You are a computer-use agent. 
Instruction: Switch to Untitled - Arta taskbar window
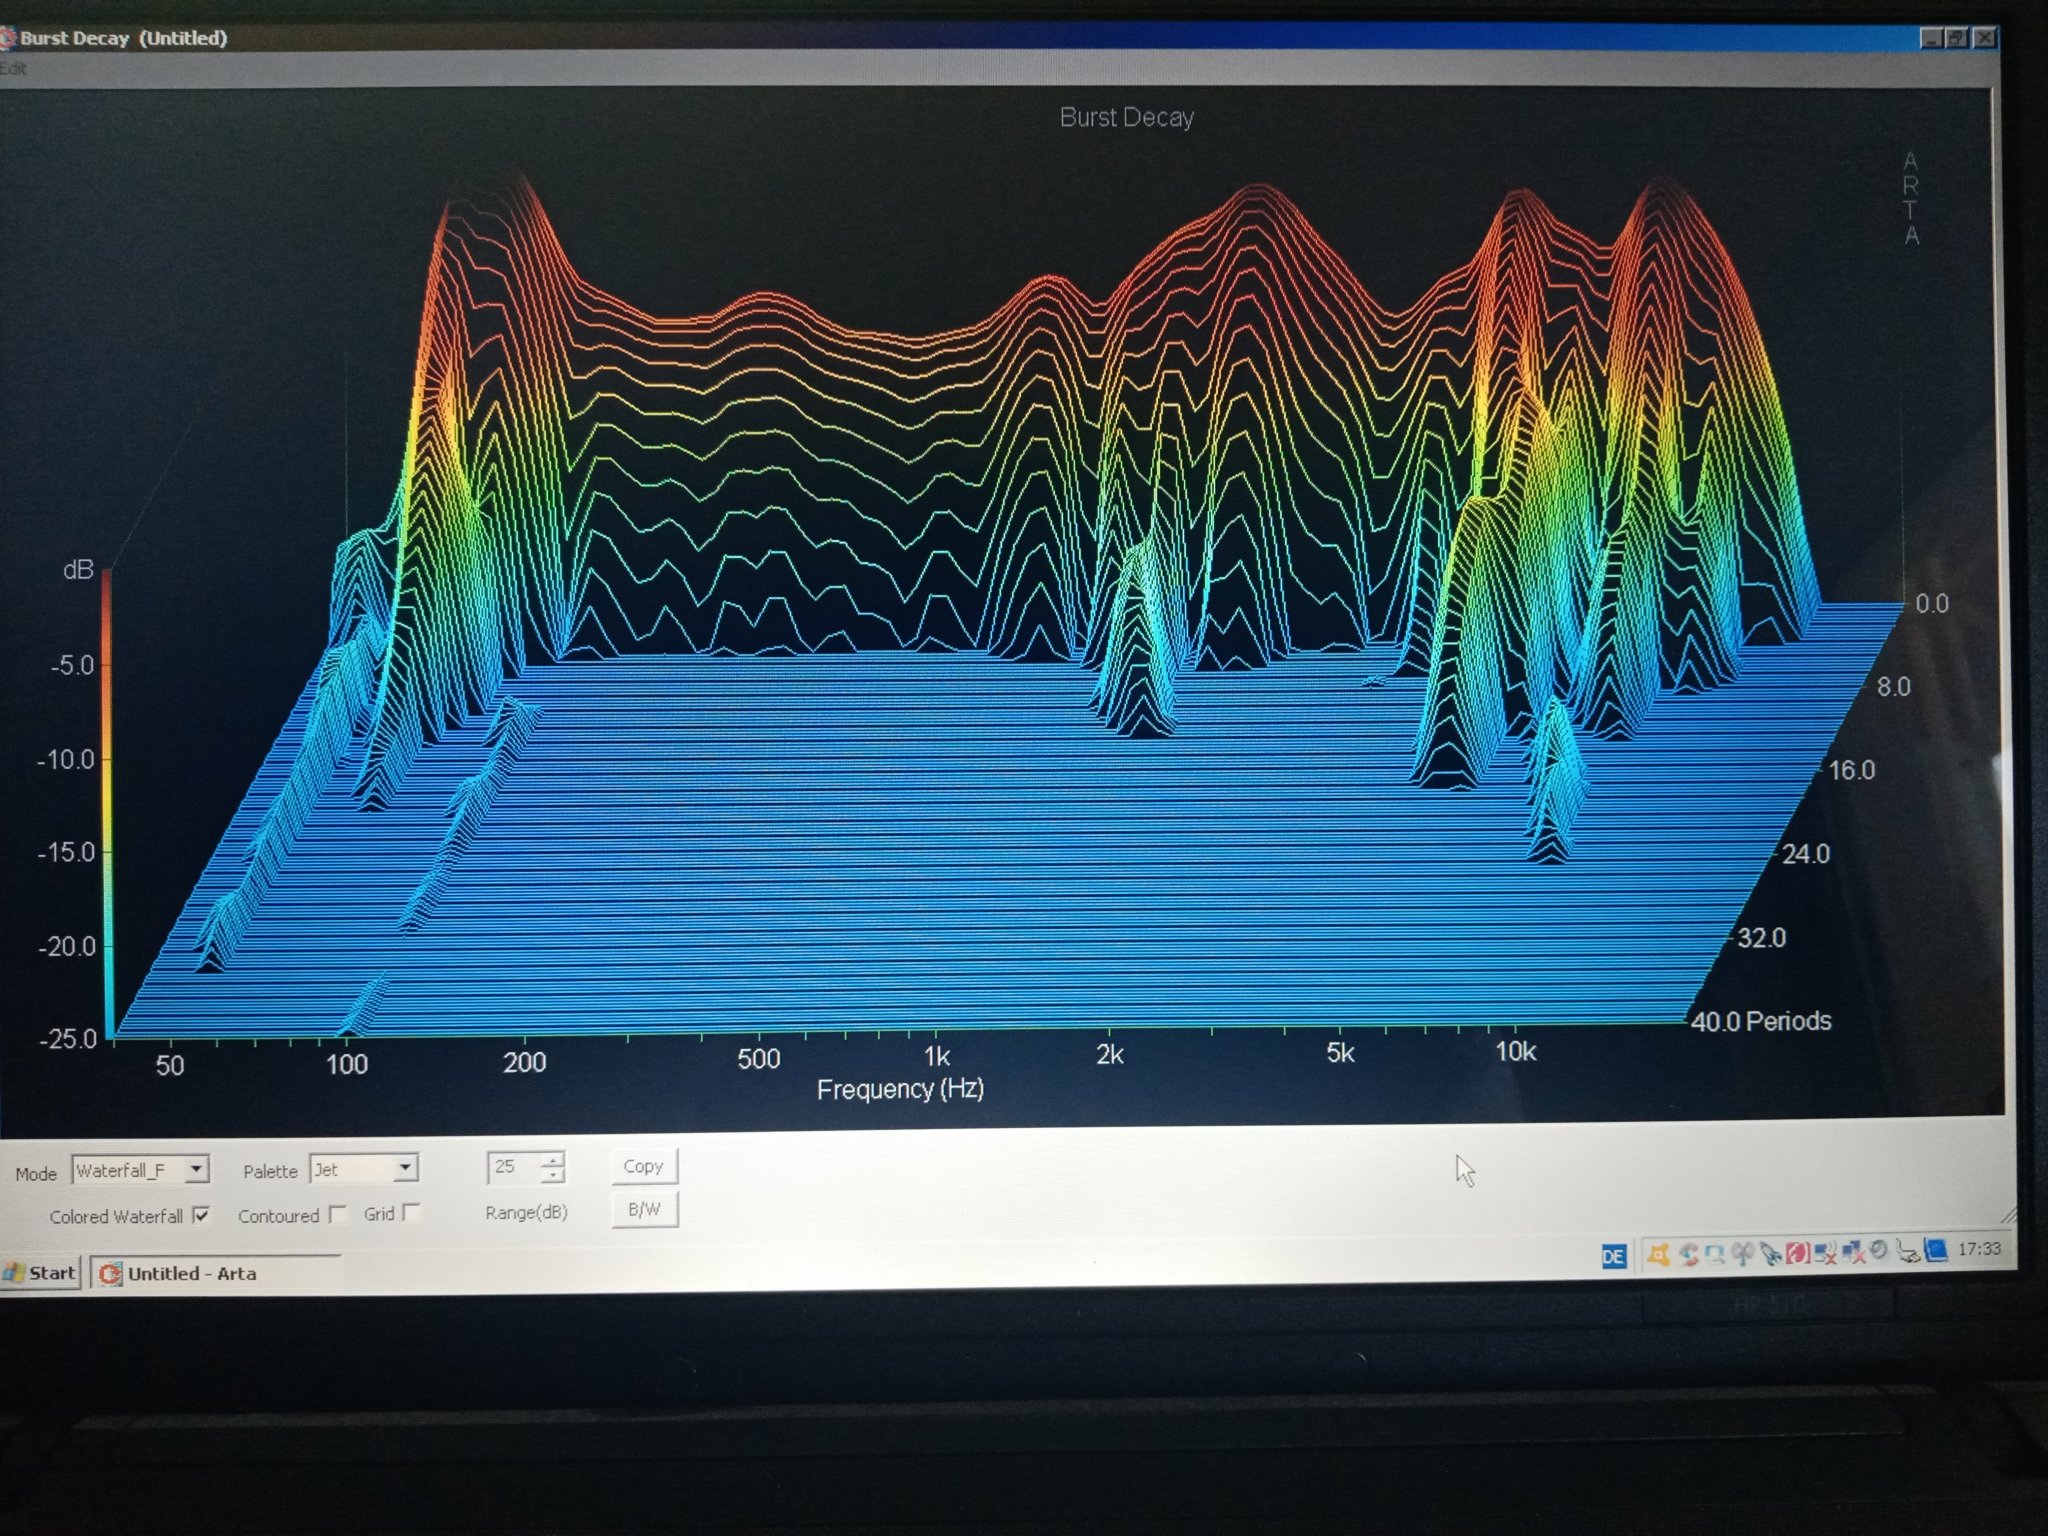pos(215,1273)
